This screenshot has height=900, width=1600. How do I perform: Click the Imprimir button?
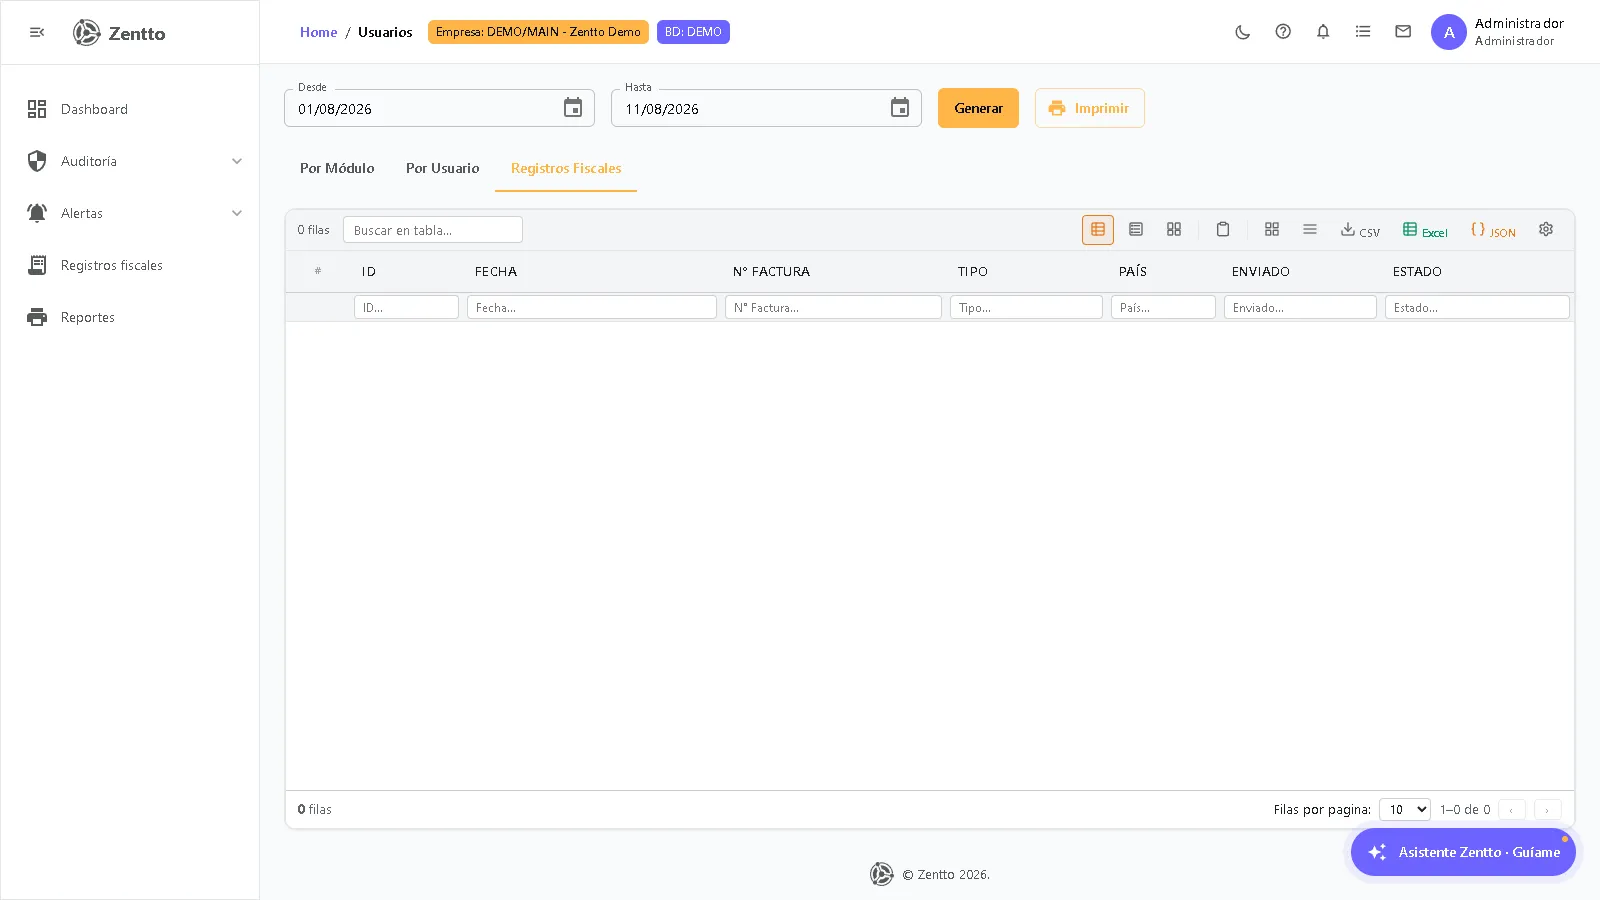[1089, 108]
